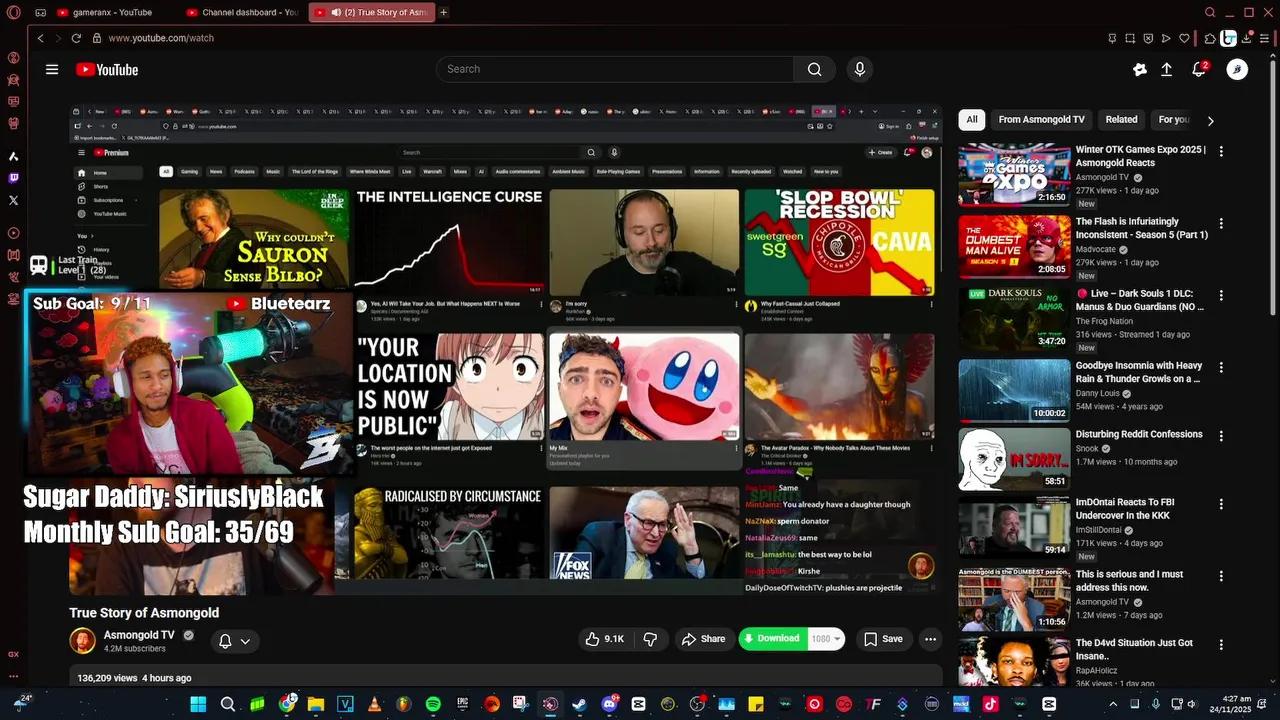
Task: Open Goodbye Insomnia rain thumbnail
Action: pyautogui.click(x=1015, y=391)
